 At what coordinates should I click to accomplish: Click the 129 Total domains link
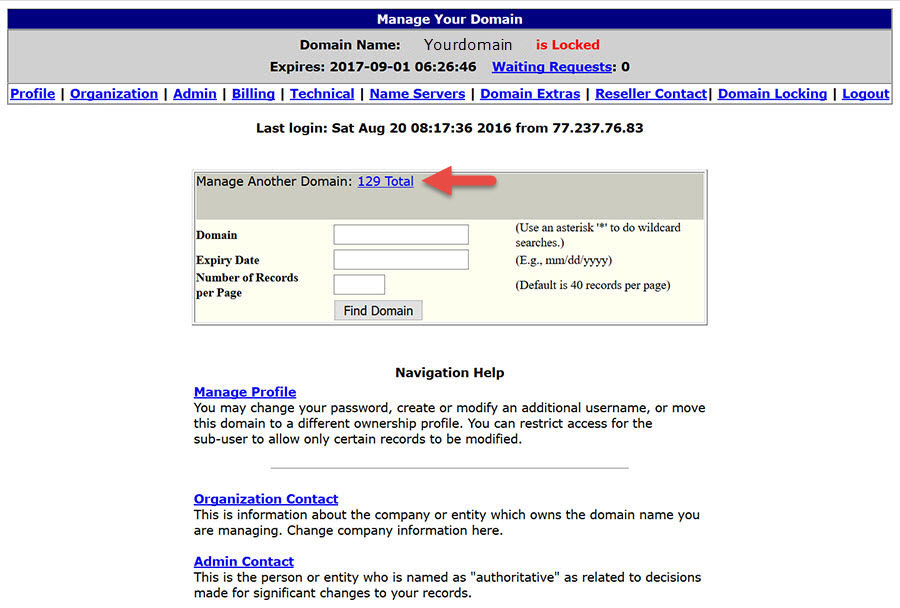(x=385, y=182)
